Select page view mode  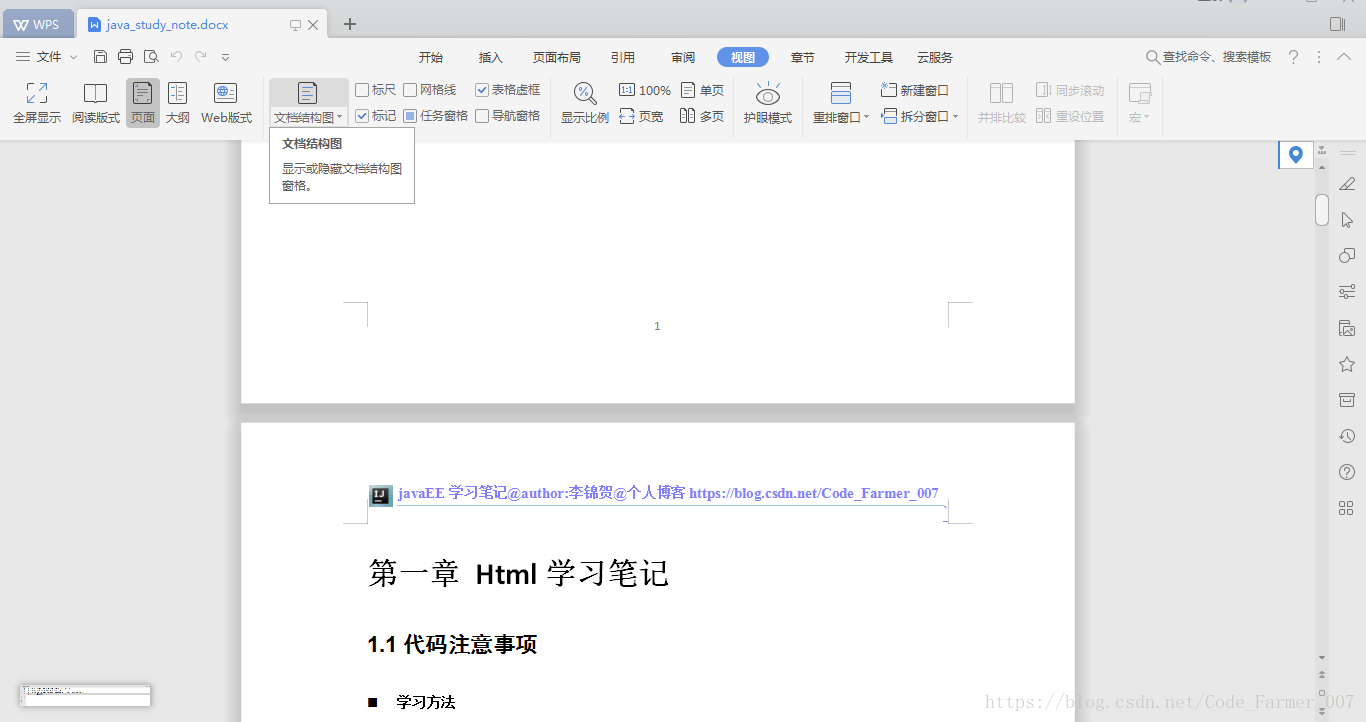143,104
